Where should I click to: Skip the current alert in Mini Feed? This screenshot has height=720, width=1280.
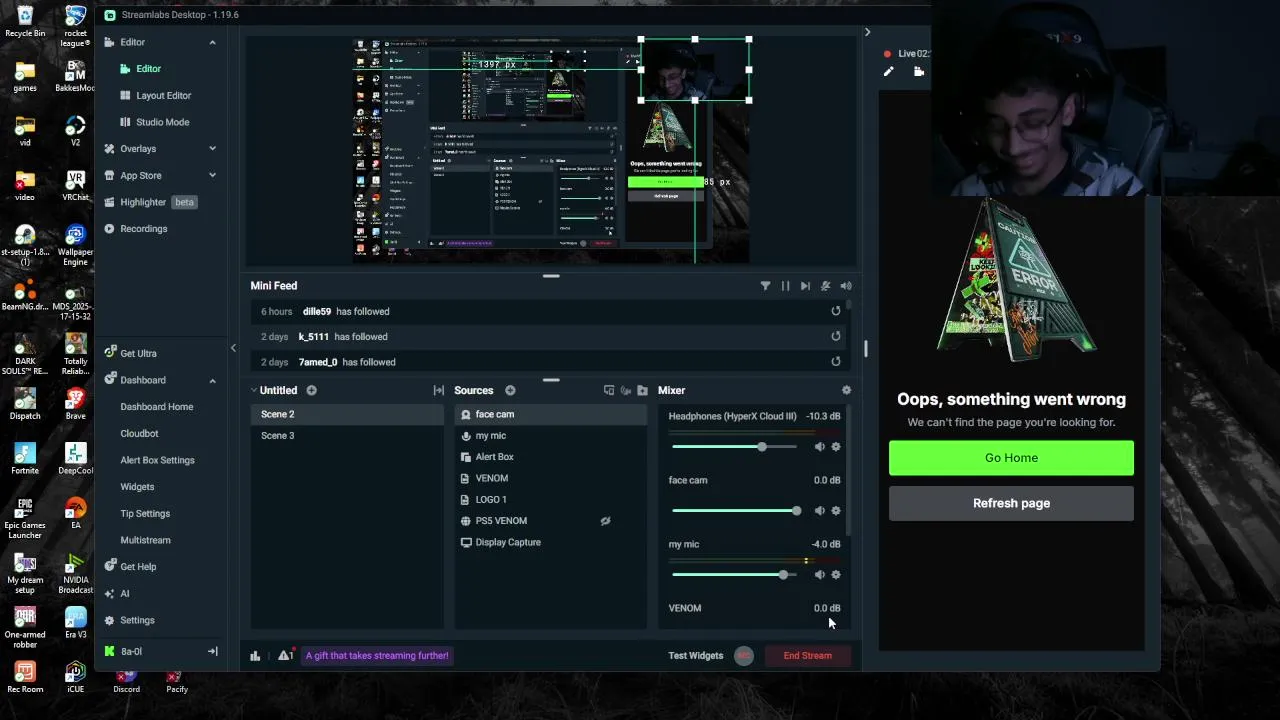pos(805,286)
